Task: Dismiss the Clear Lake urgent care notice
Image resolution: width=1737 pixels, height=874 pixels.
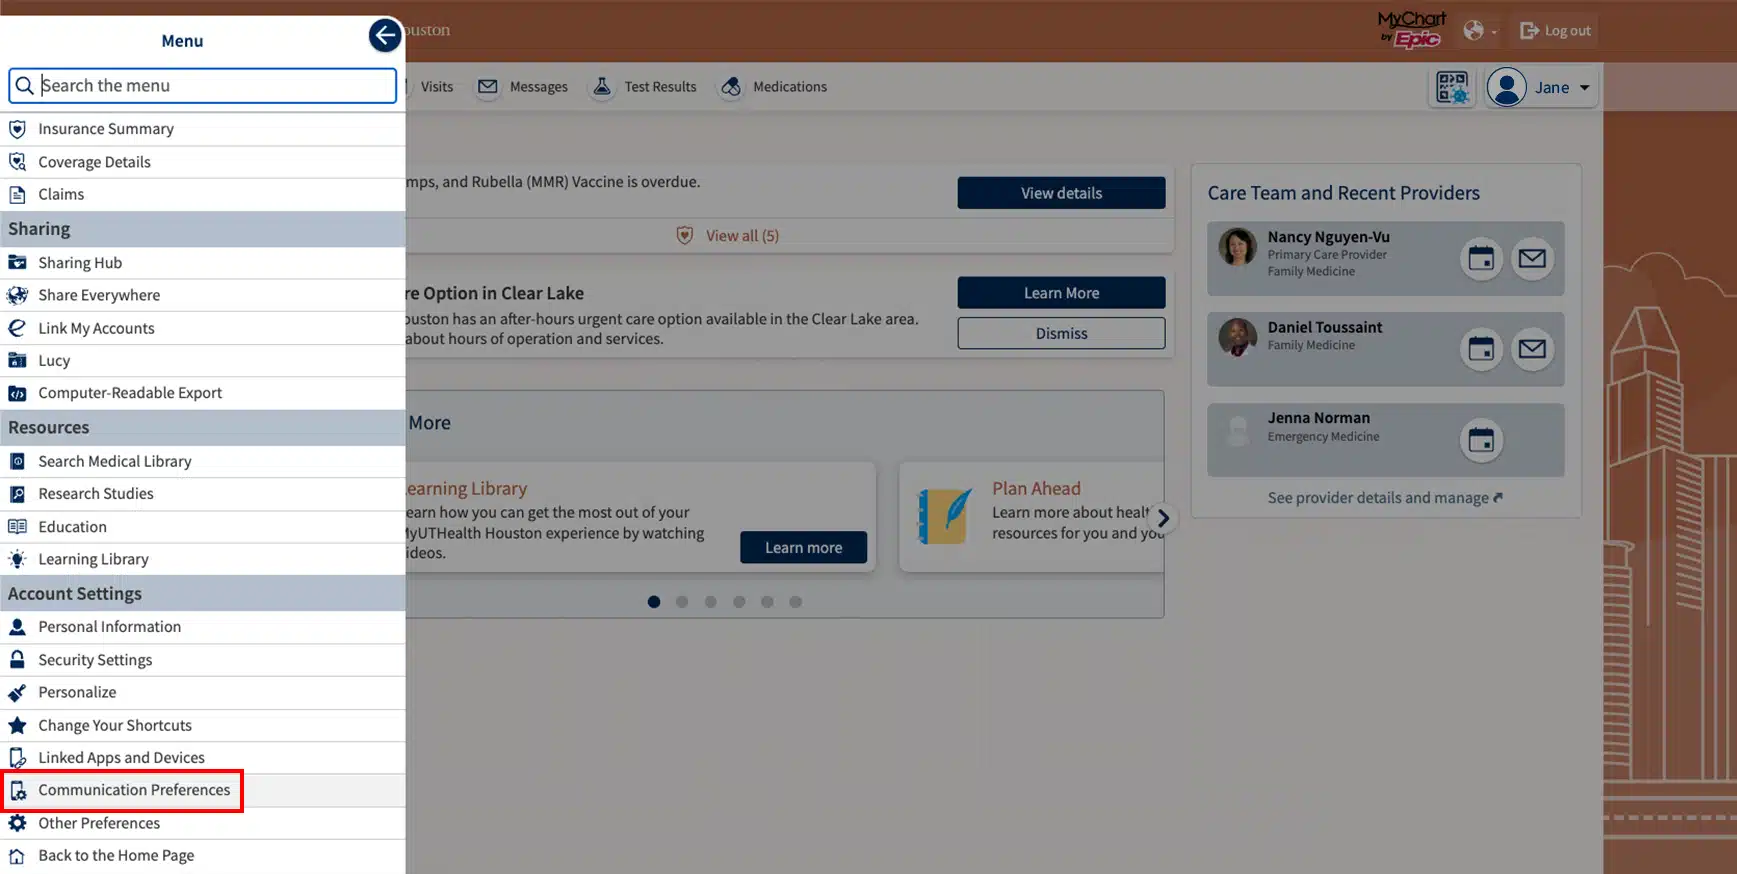Action: coord(1061,333)
